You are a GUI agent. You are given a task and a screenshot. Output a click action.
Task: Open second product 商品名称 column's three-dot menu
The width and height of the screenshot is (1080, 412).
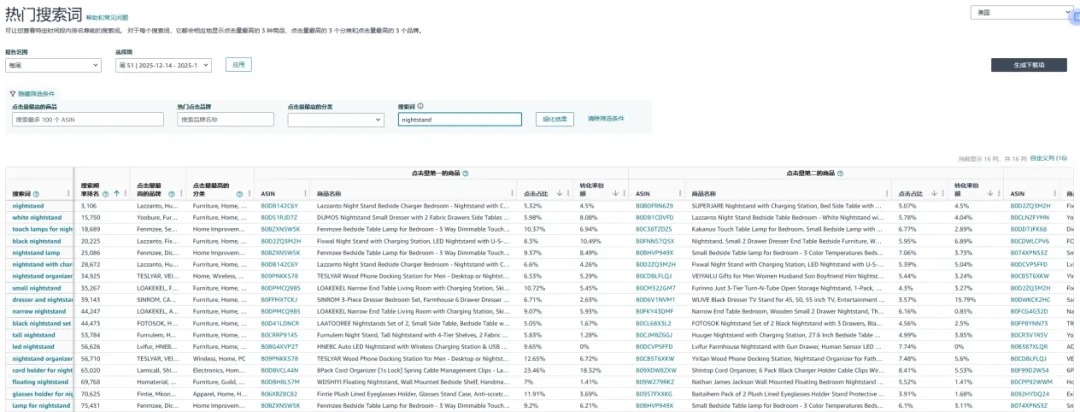click(886, 194)
